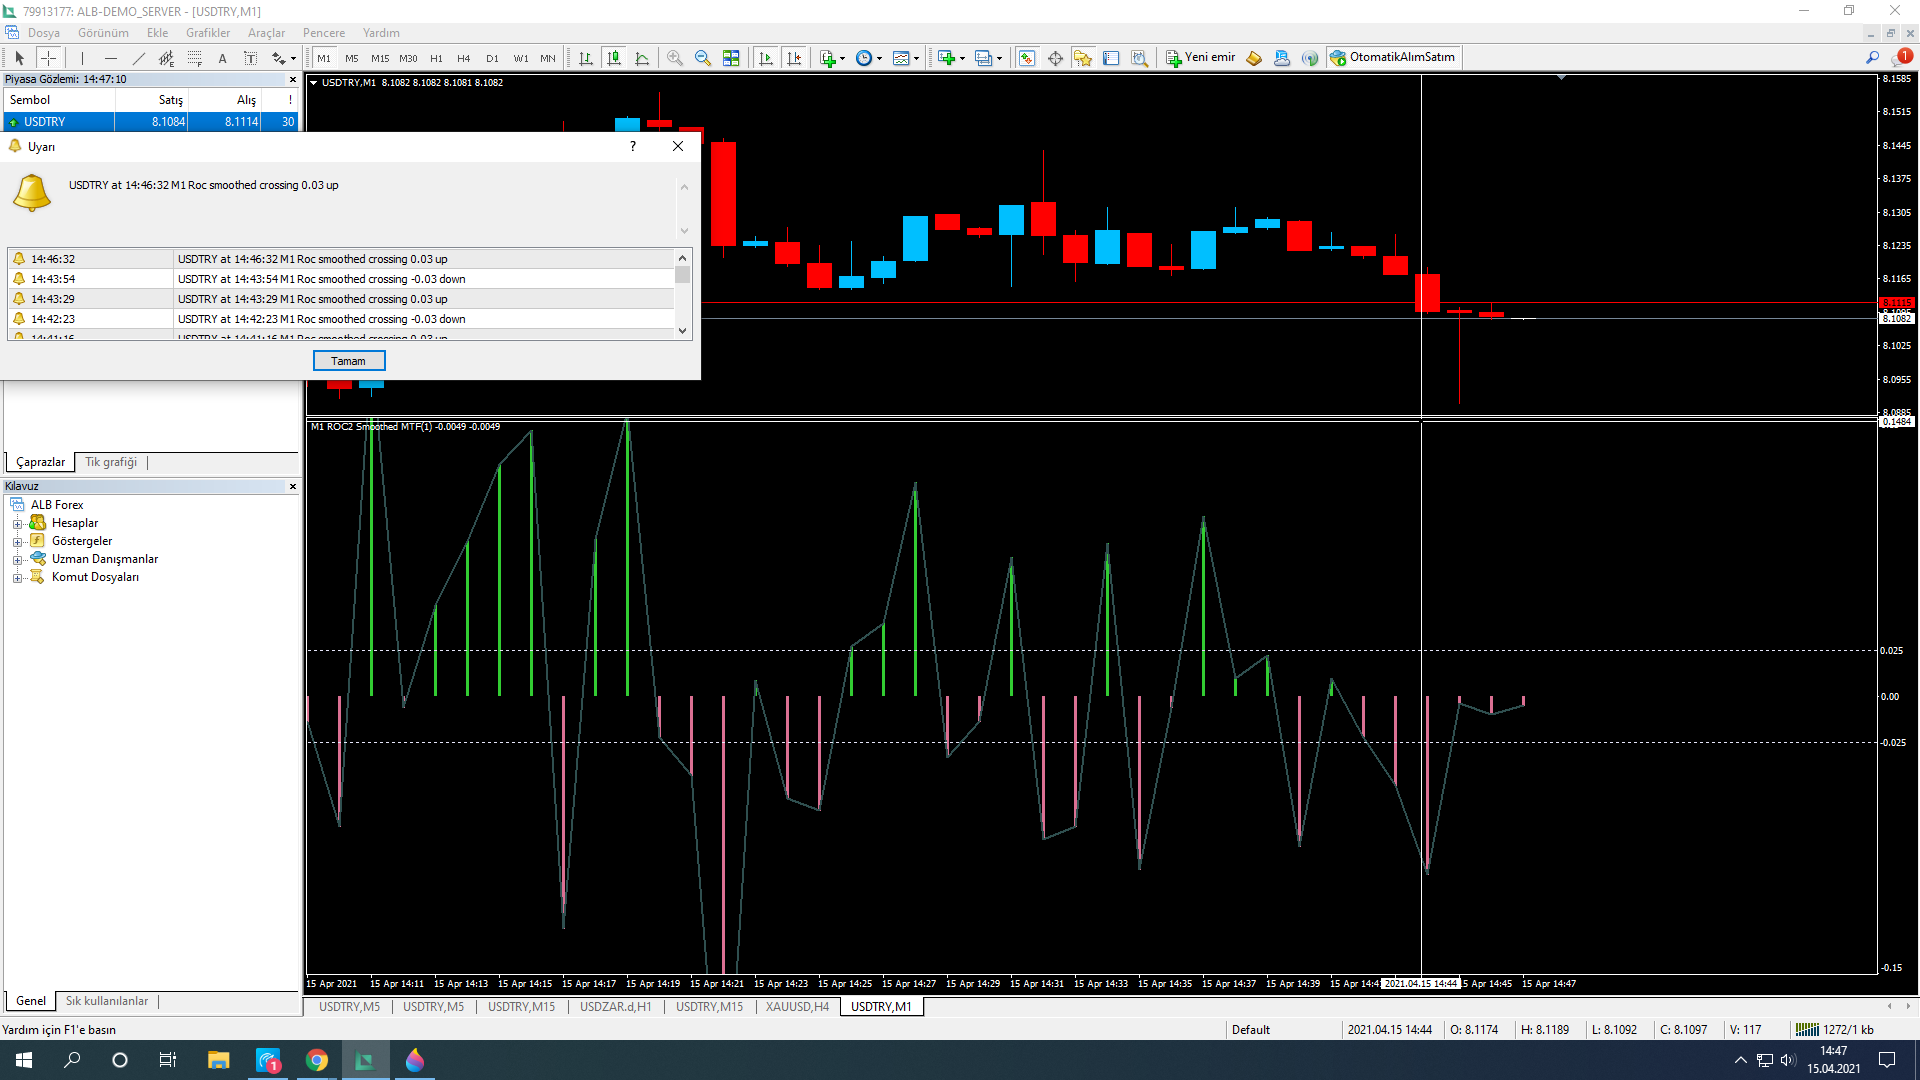Switch to the M5 timeframe
1920x1080 pixels.
[x=351, y=58]
